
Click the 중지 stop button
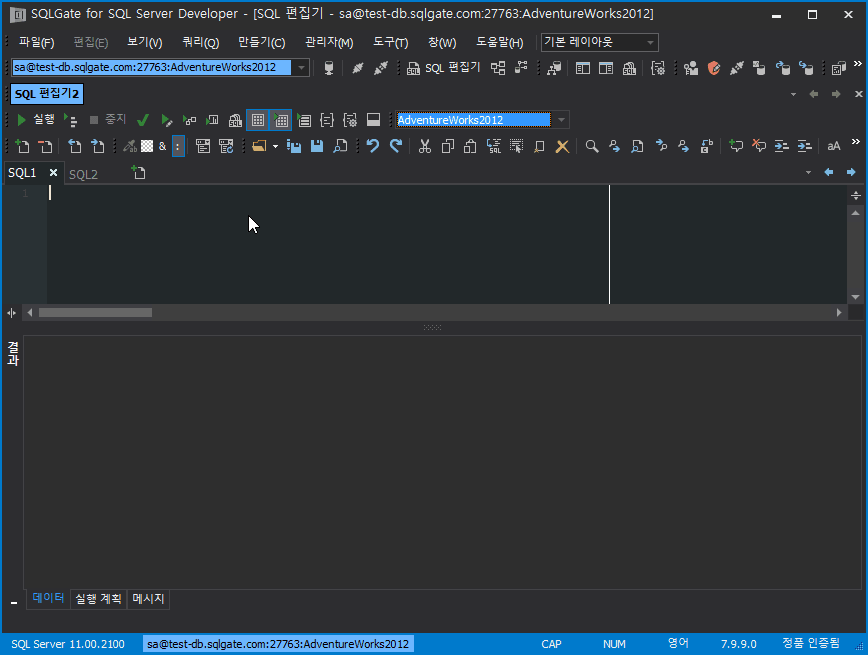pyautogui.click(x=108, y=120)
